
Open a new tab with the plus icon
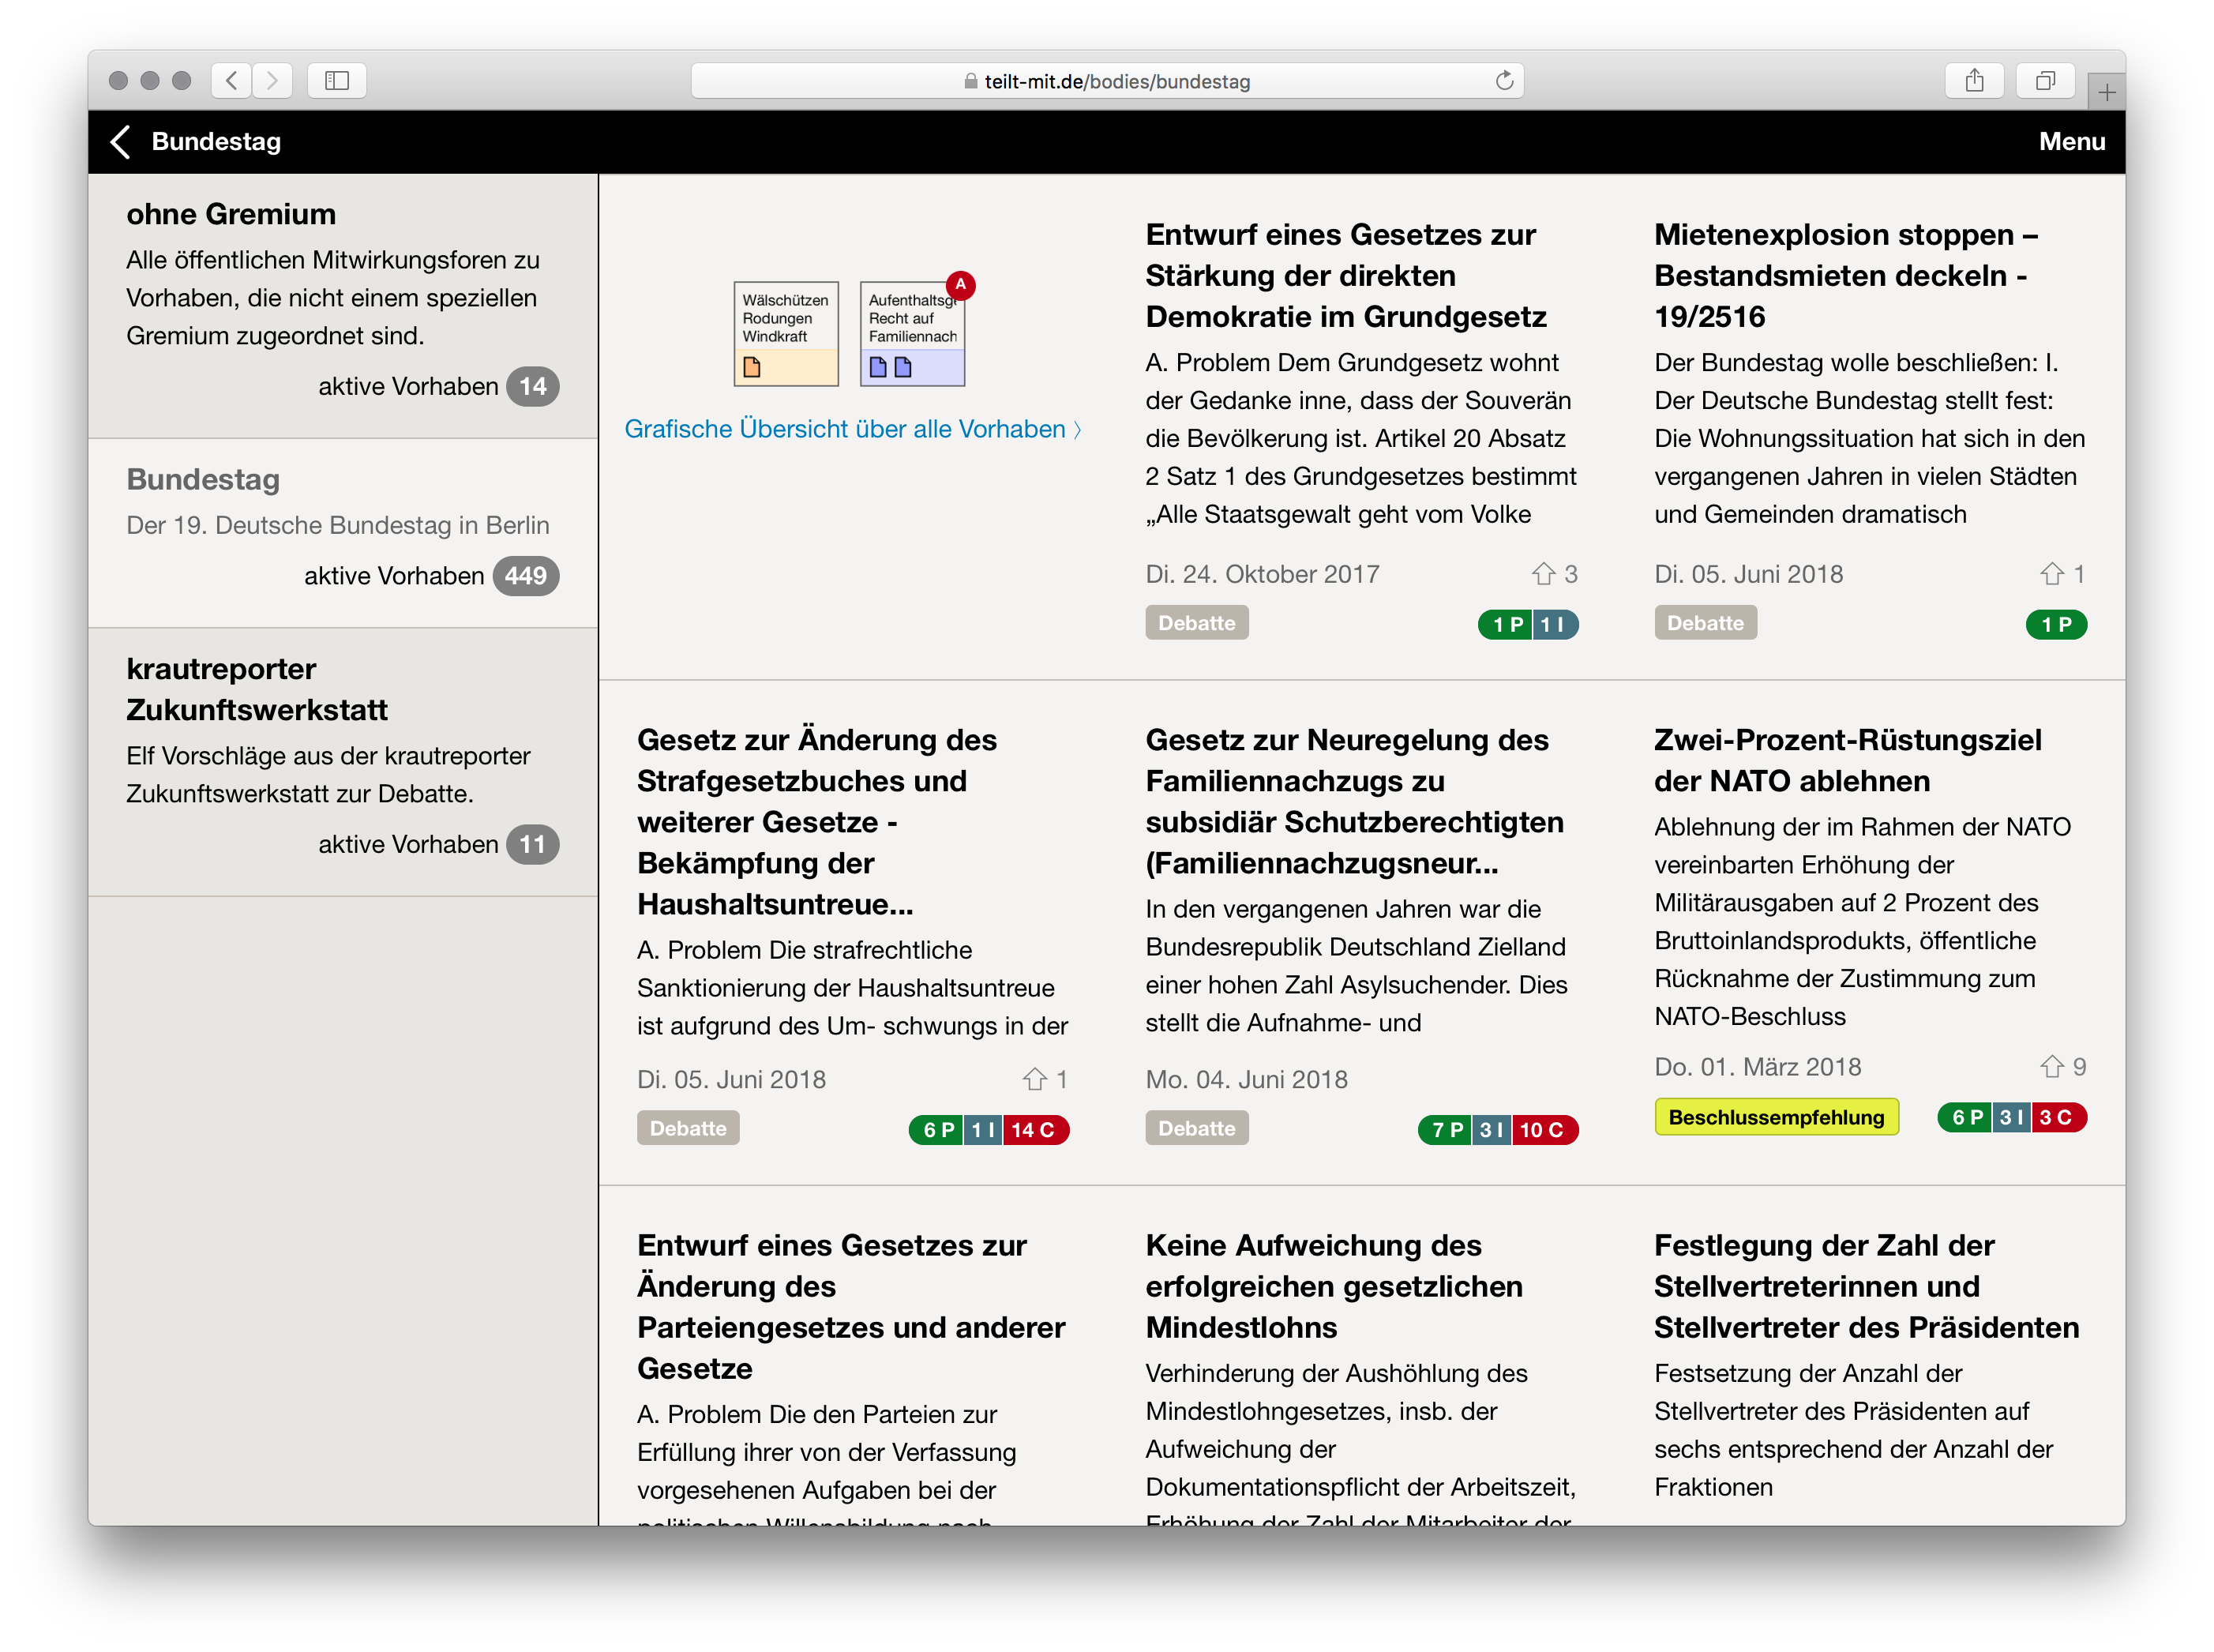2107,92
